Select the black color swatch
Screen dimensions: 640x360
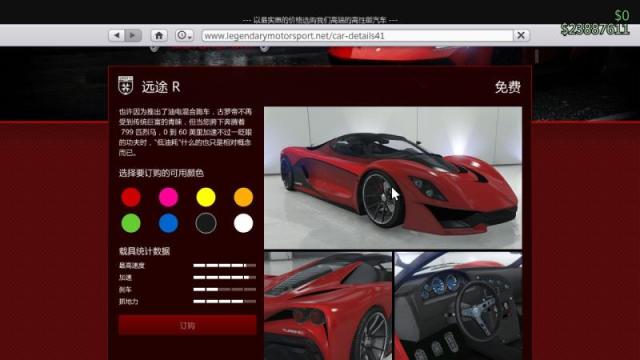206,223
